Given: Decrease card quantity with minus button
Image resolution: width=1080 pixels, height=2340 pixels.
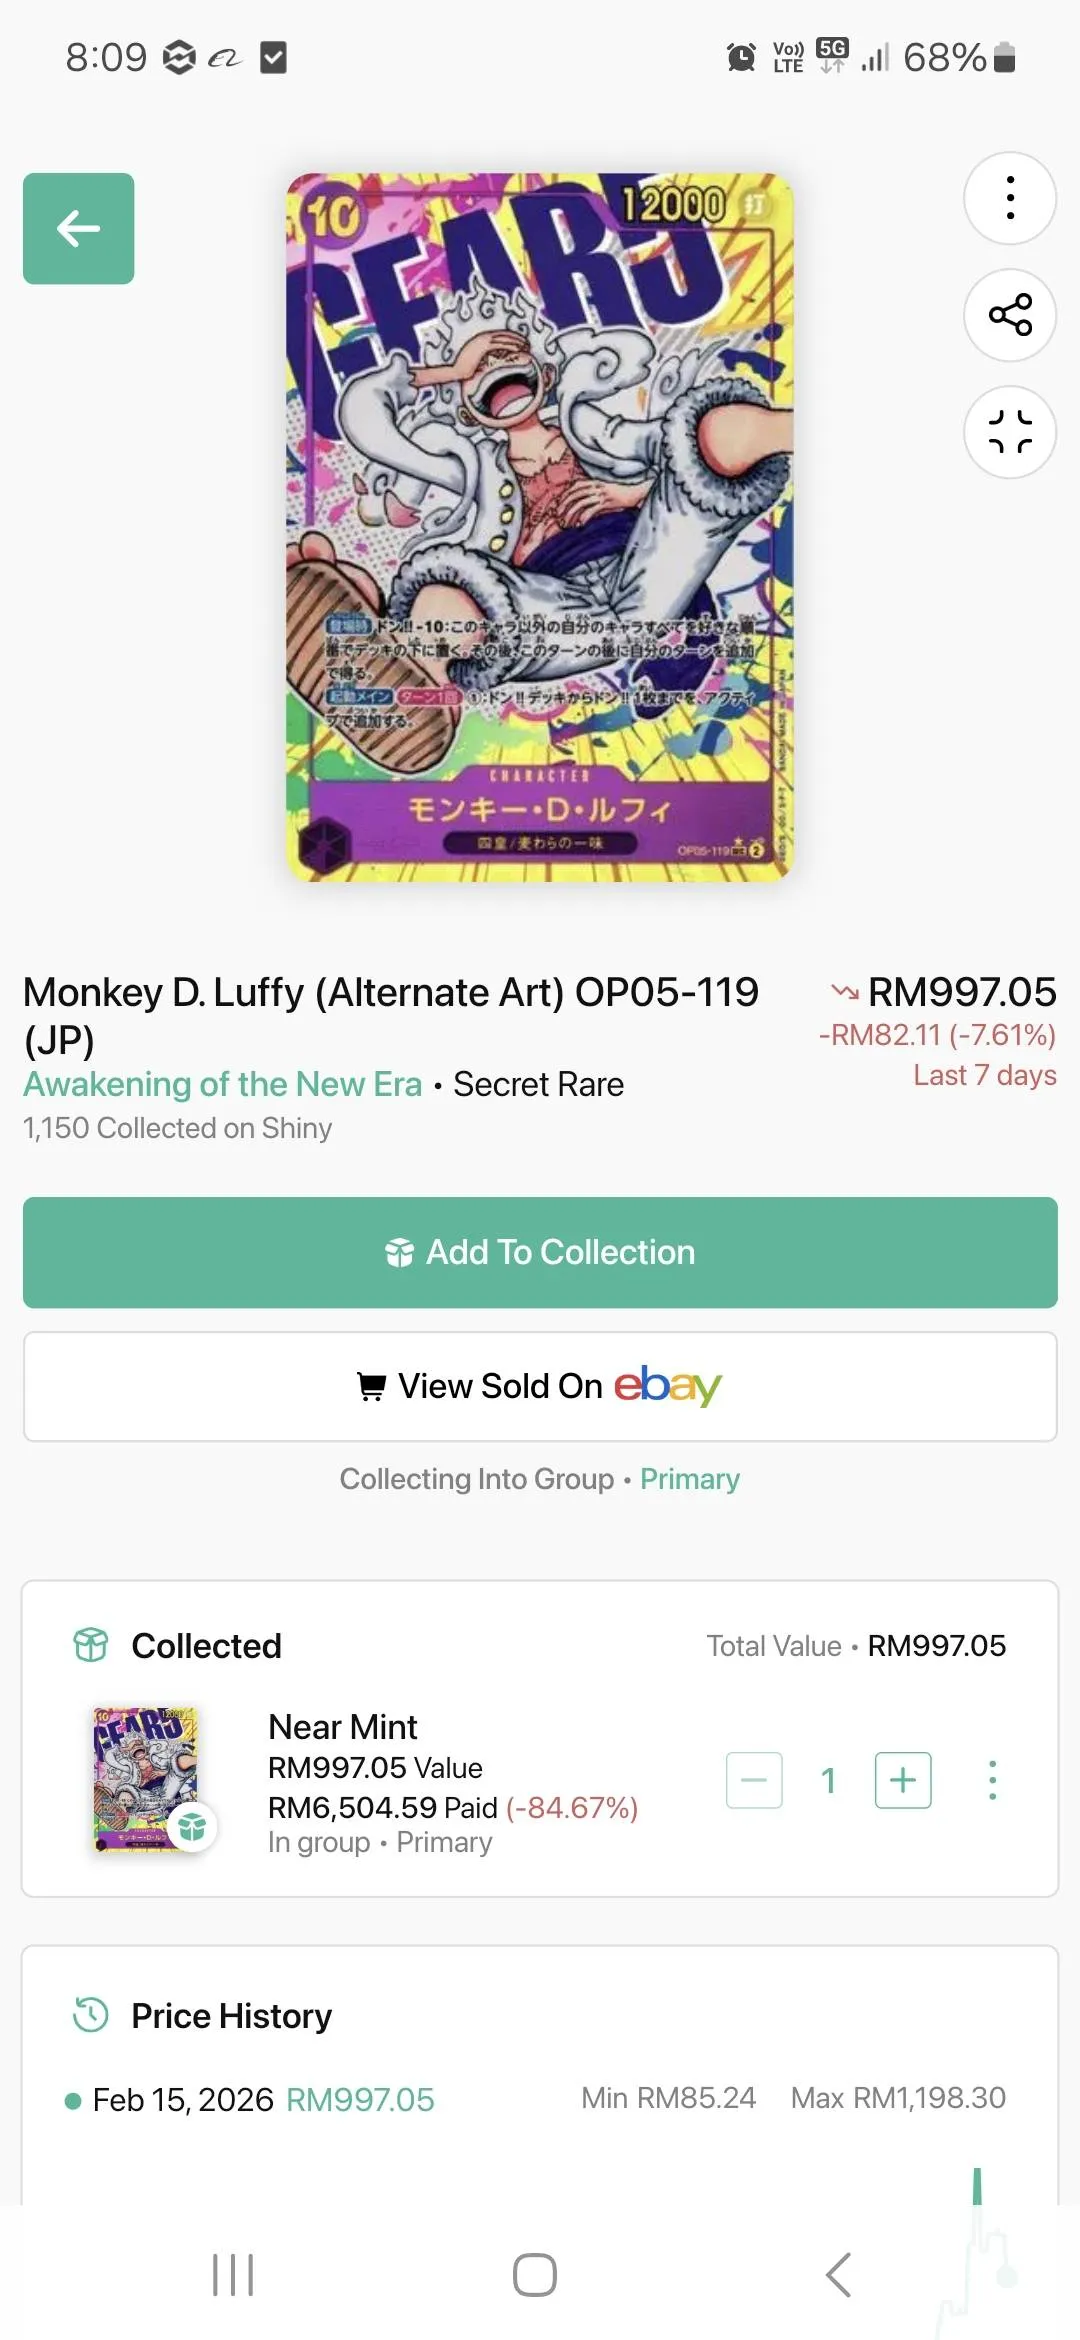Looking at the screenshot, I should [x=754, y=1780].
